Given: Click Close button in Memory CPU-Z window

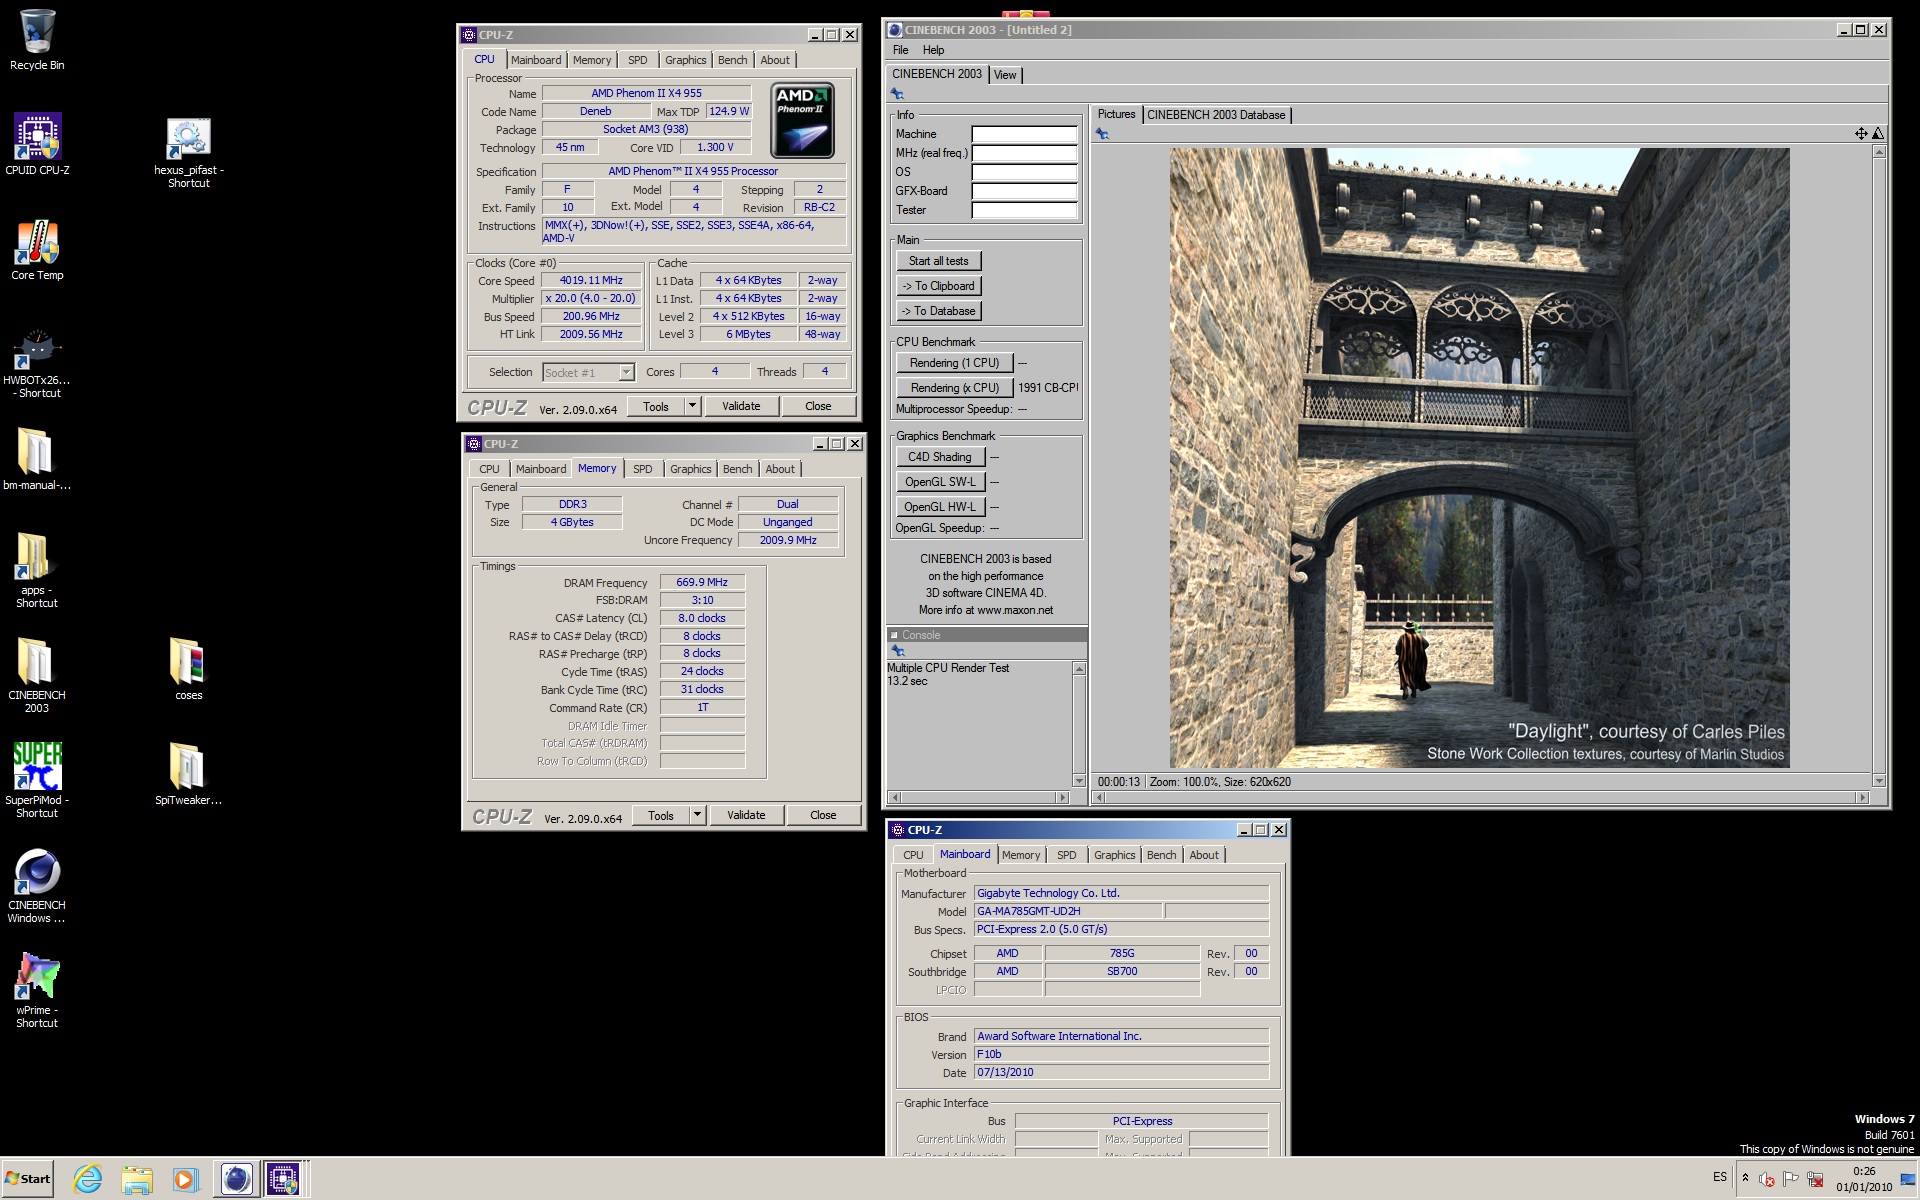Looking at the screenshot, I should point(823,815).
